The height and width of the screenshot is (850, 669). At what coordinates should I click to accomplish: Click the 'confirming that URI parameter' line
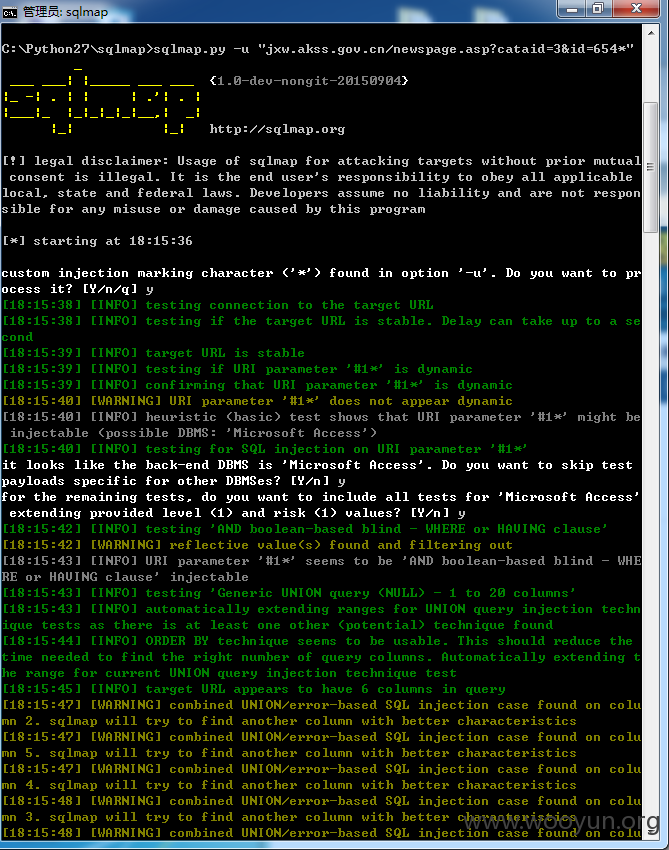(257, 385)
